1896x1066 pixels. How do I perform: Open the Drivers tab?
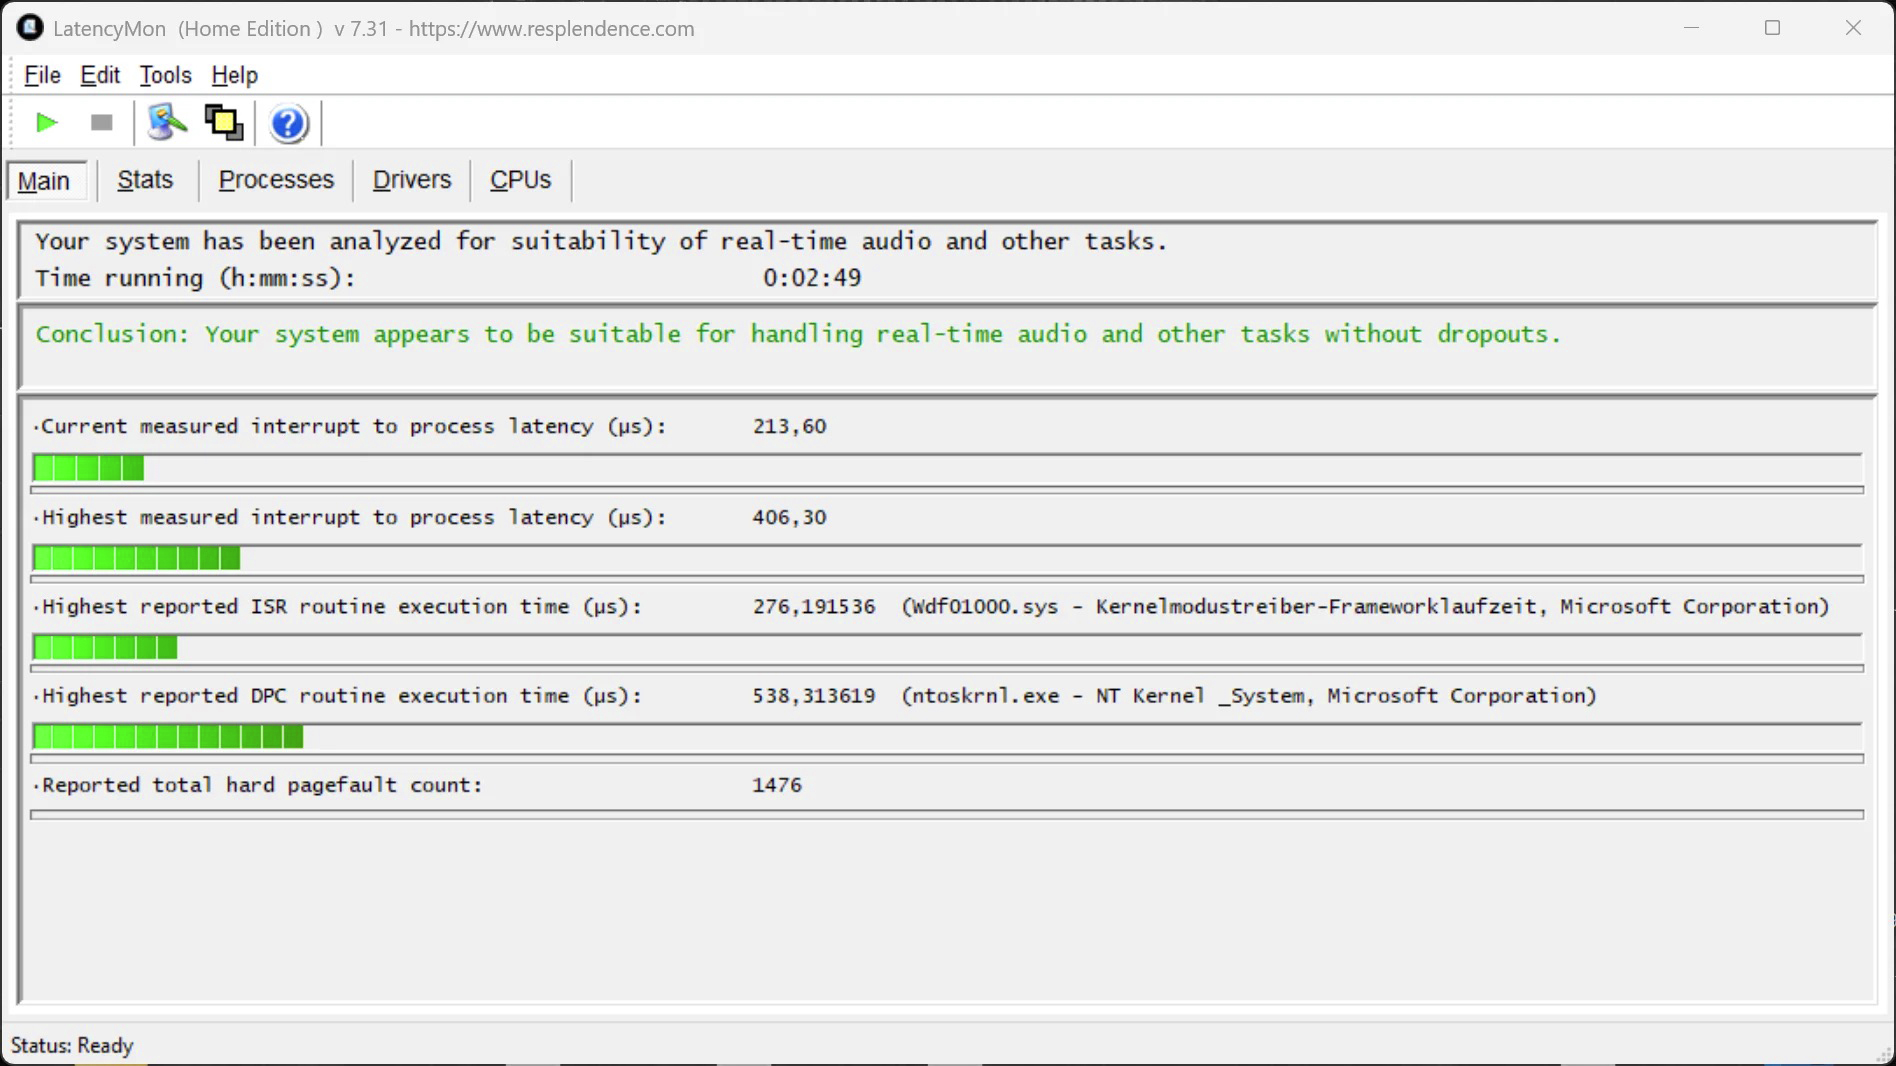(x=412, y=180)
